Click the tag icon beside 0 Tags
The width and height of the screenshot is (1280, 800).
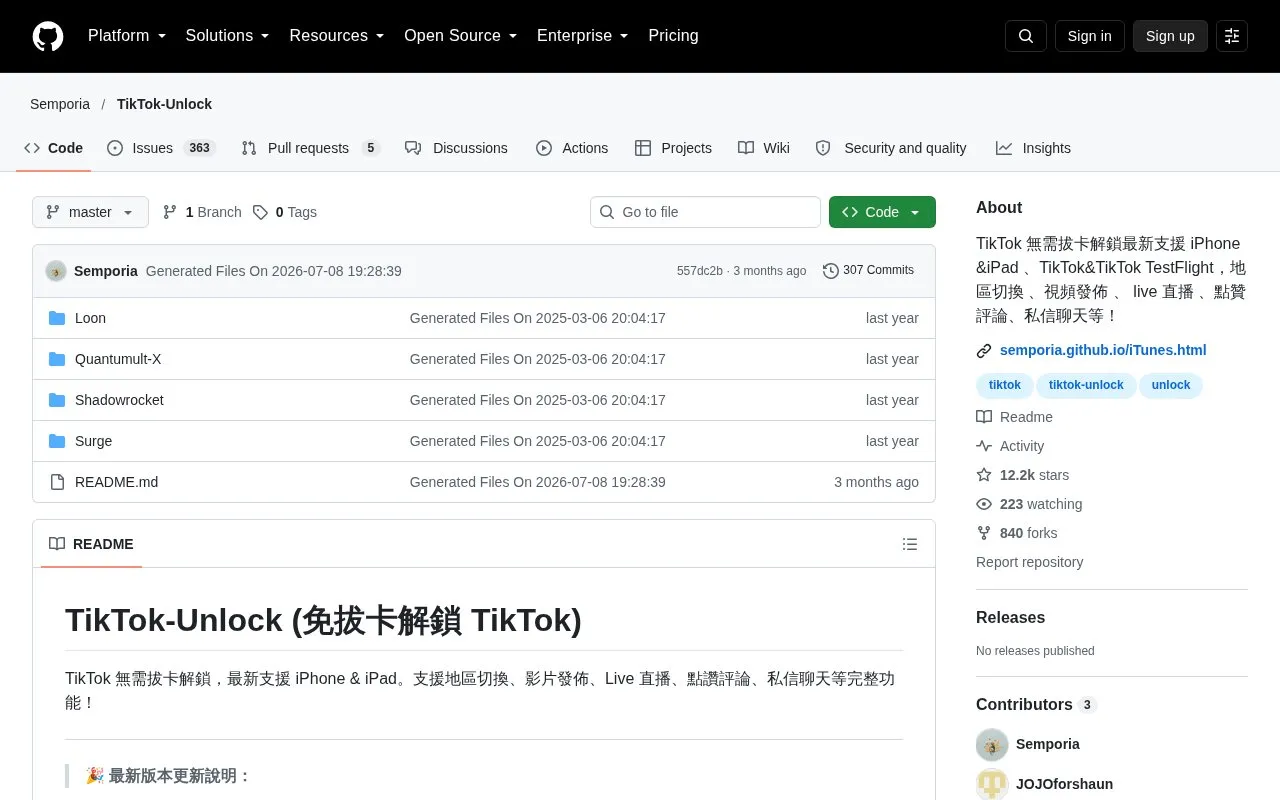click(260, 212)
